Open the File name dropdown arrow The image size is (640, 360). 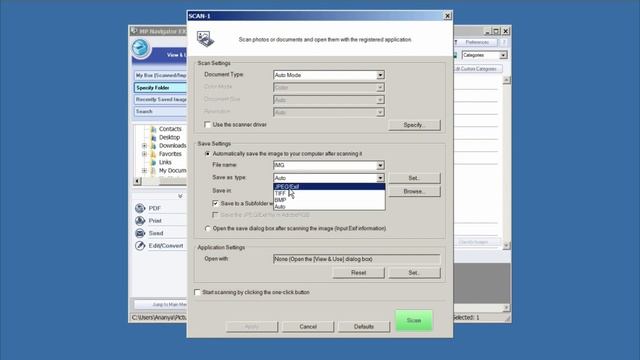[380, 165]
